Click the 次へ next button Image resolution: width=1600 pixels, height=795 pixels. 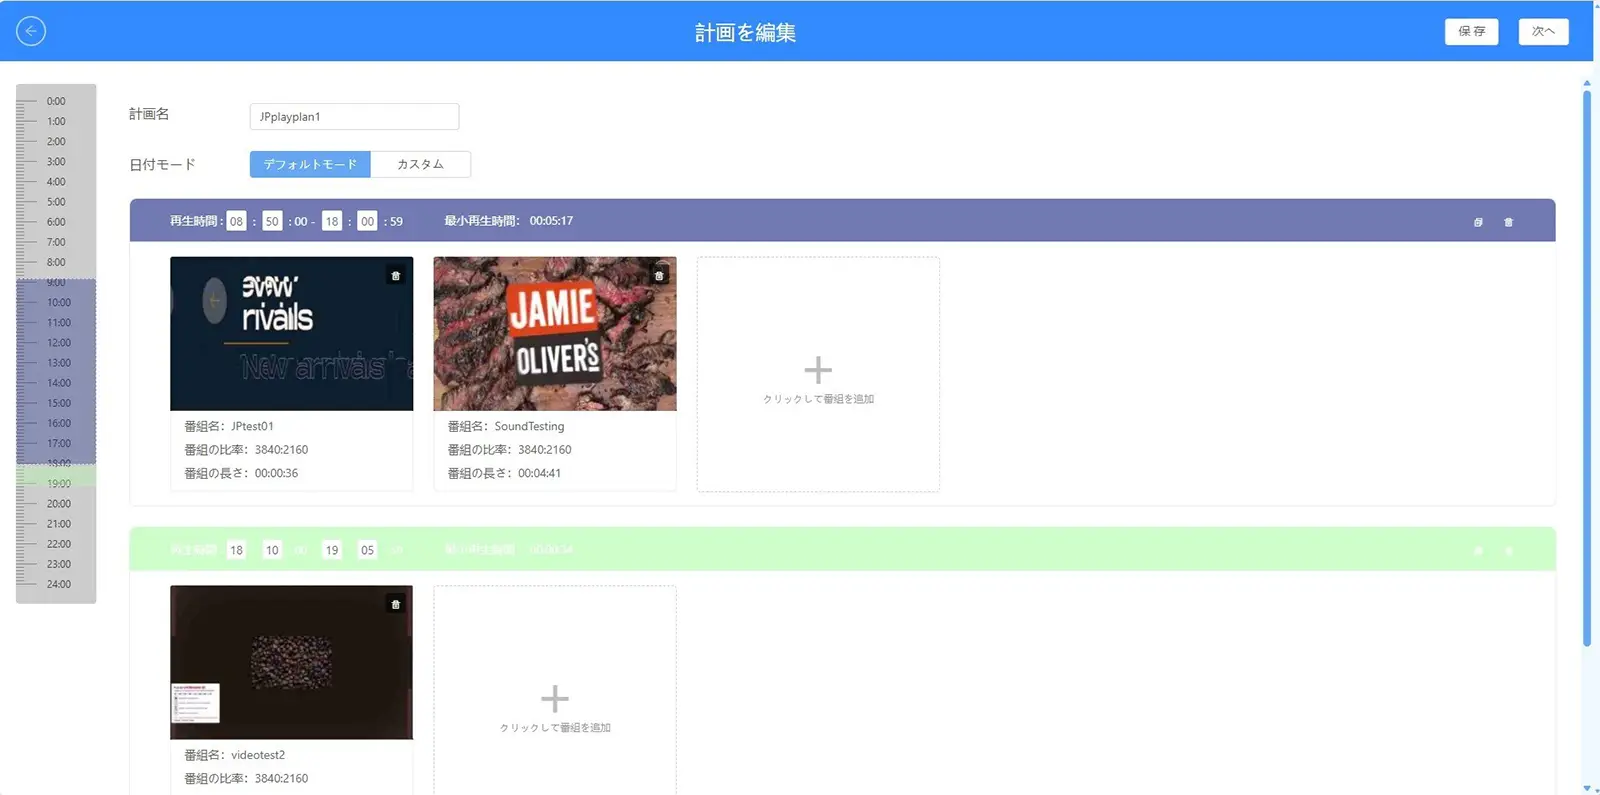point(1543,31)
